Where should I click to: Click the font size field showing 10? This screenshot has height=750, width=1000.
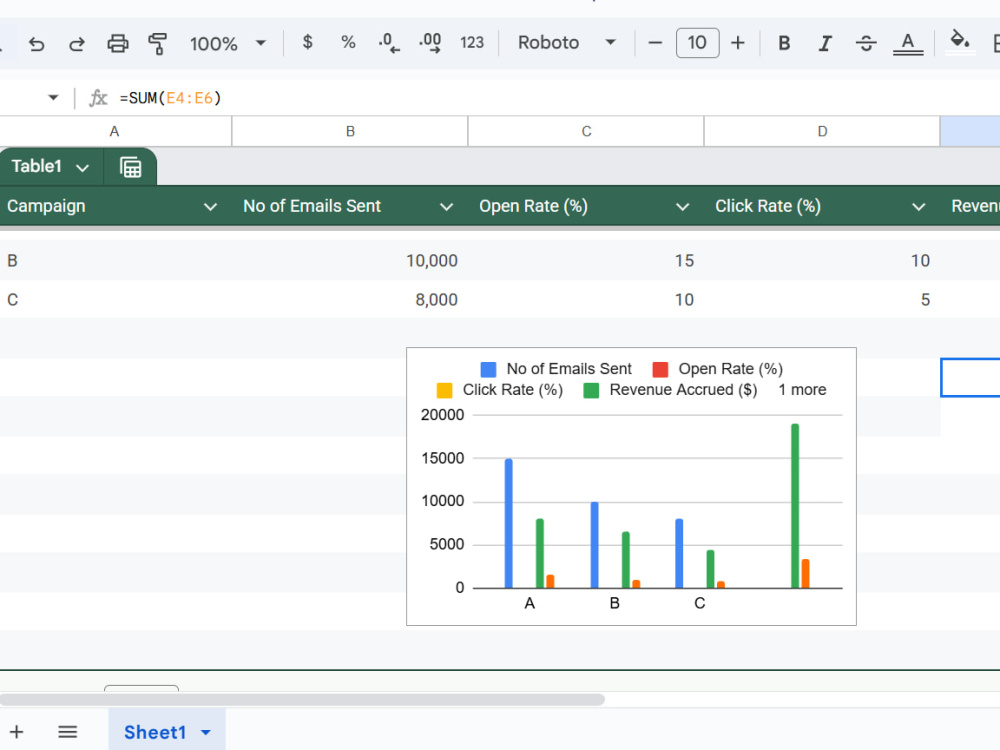[x=697, y=43]
